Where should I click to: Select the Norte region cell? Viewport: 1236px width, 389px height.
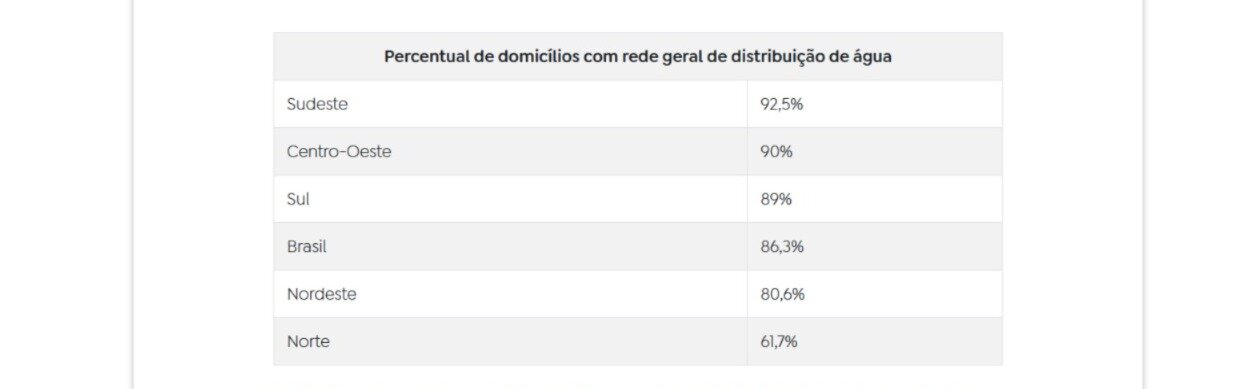pos(510,341)
